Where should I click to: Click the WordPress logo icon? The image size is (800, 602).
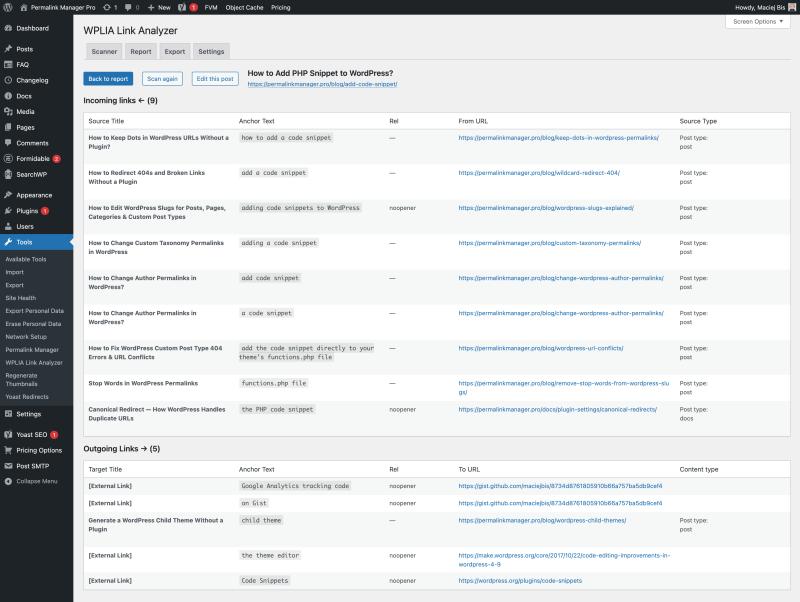[8, 7]
